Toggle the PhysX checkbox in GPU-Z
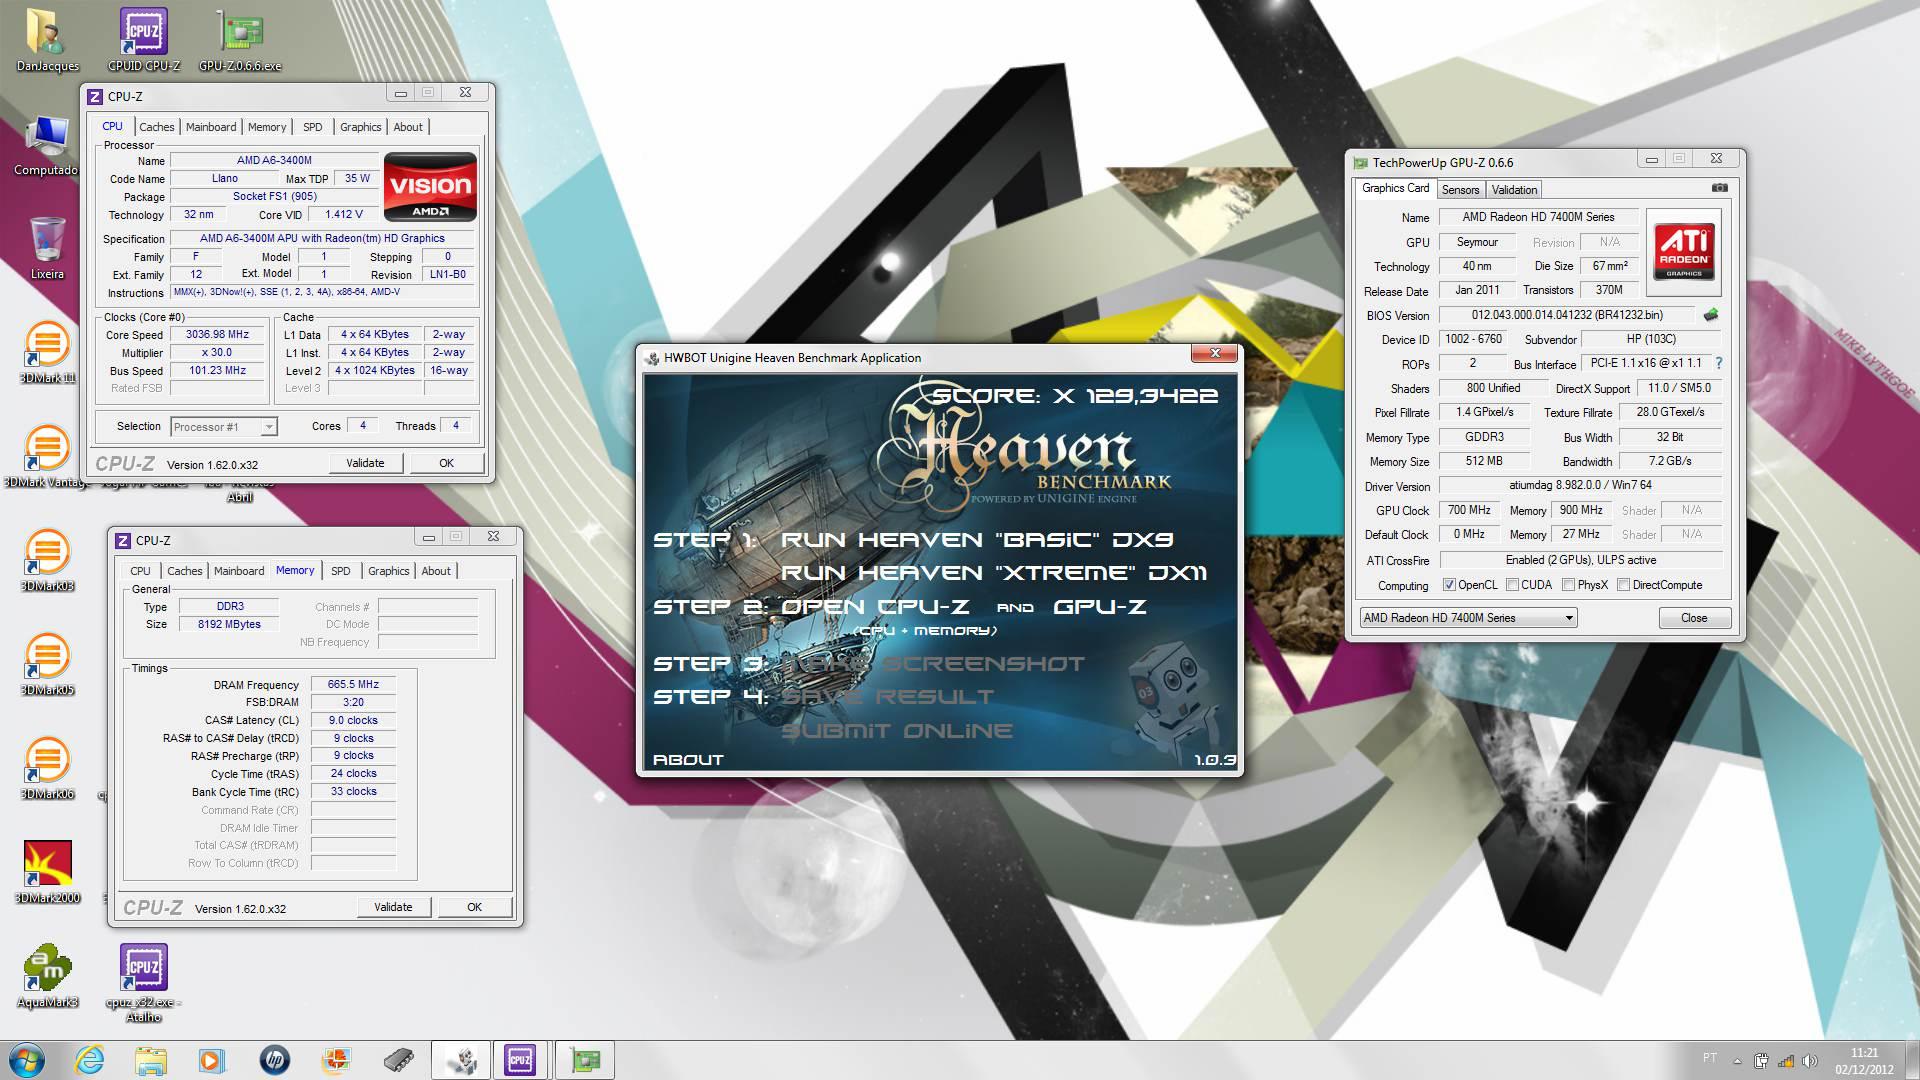 click(x=1568, y=585)
